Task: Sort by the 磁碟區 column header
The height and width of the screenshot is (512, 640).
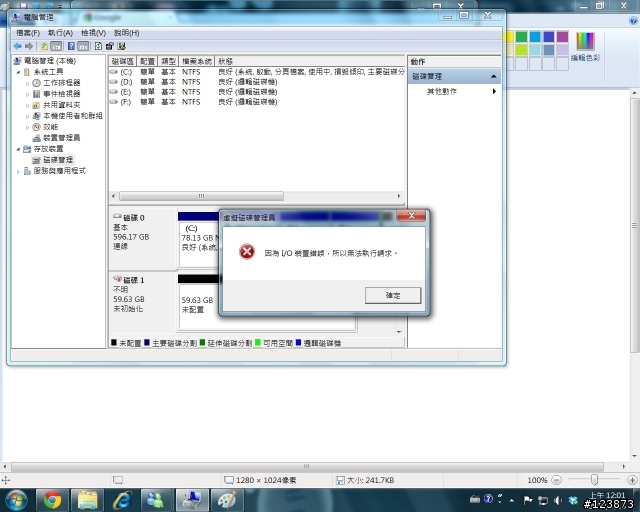Action: coord(122,61)
